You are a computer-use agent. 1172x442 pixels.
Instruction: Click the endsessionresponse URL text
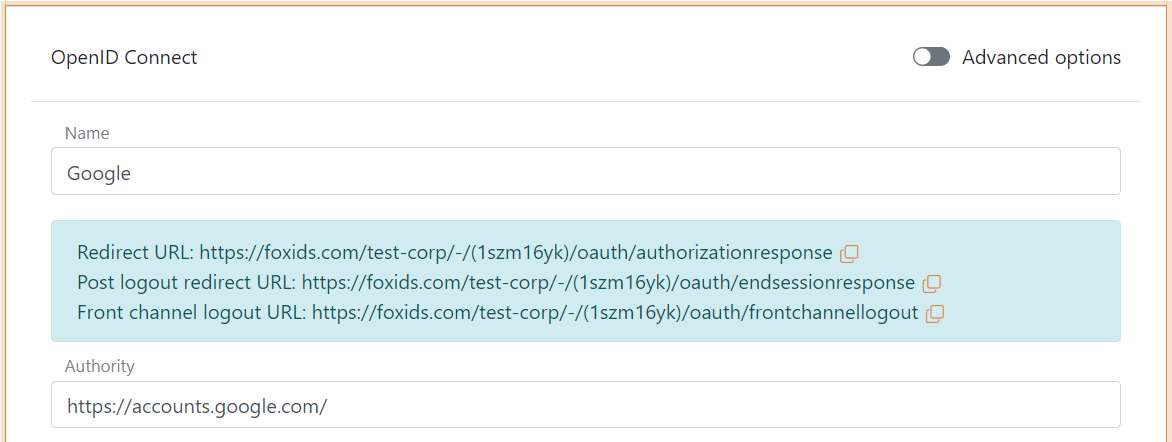608,282
